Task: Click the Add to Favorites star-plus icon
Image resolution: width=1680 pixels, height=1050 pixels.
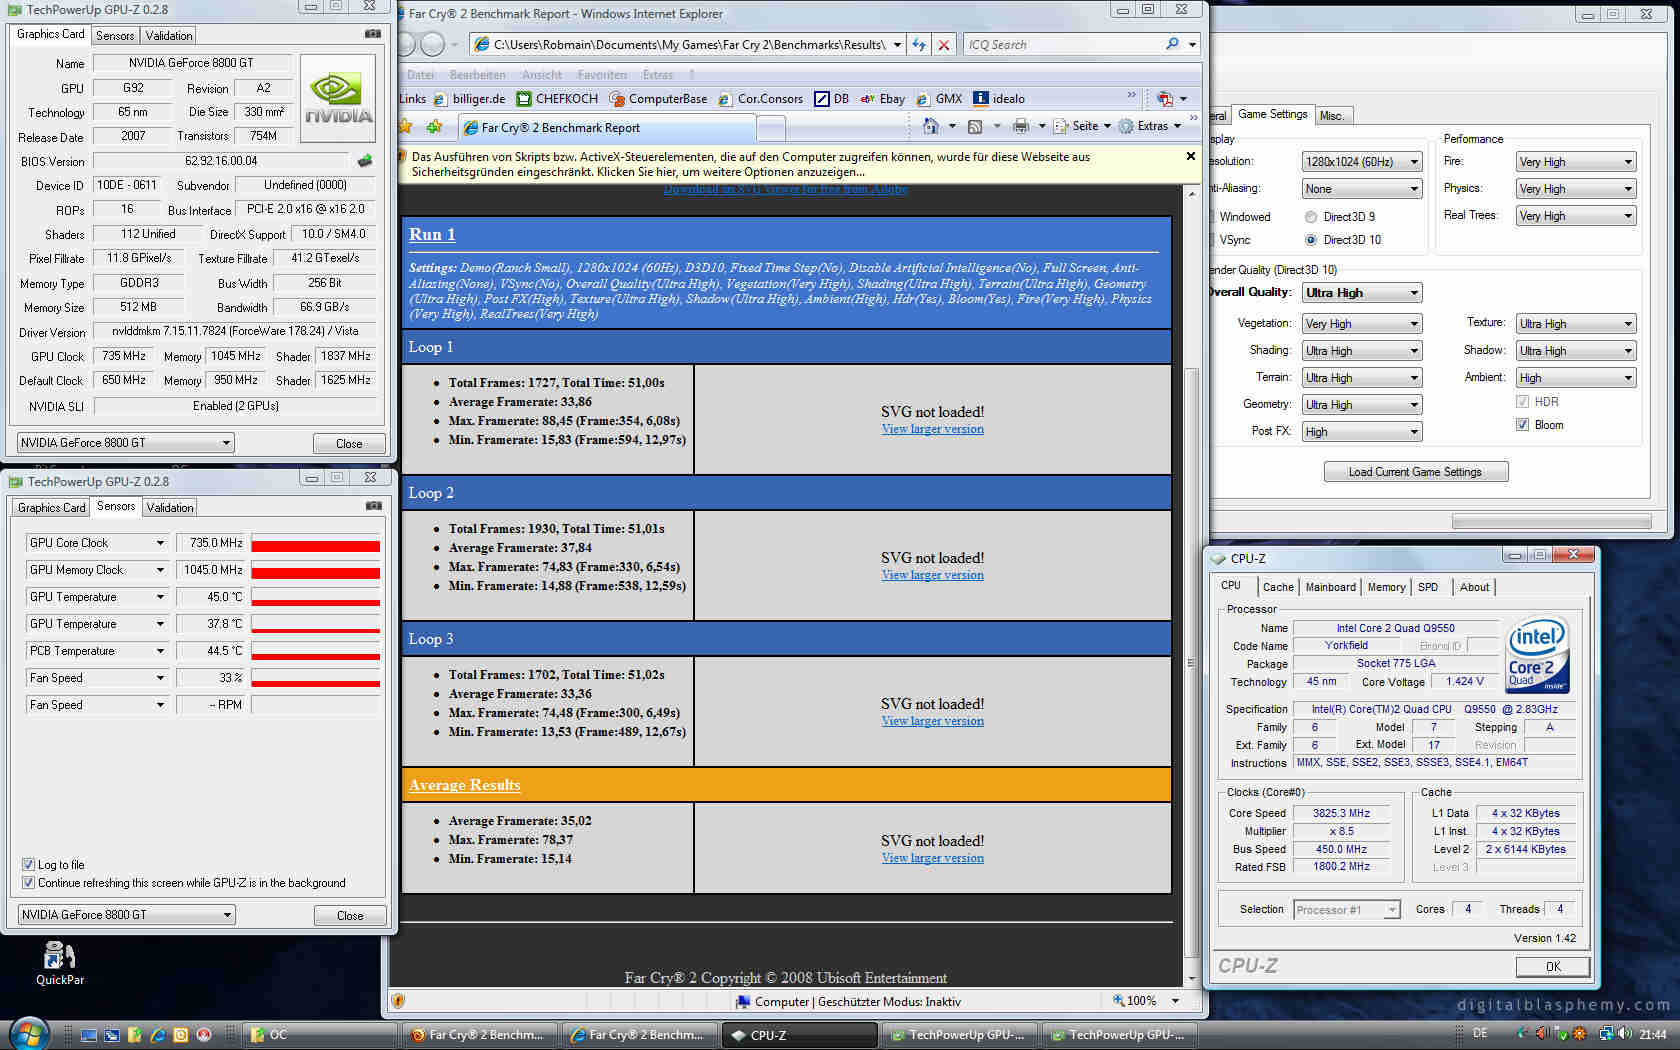Action: point(434,127)
